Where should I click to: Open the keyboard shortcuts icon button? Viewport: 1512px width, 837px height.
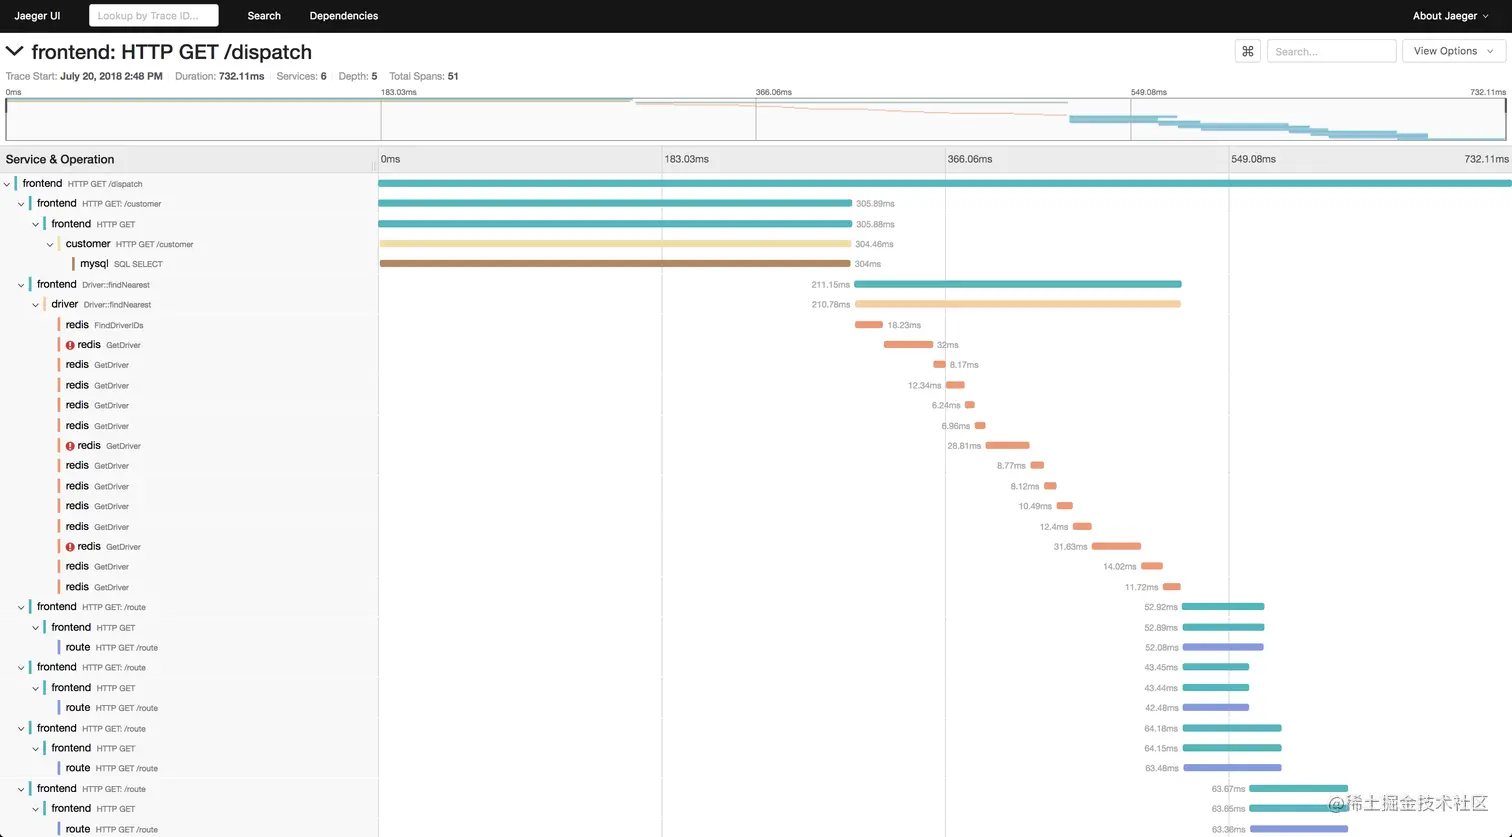click(1247, 51)
